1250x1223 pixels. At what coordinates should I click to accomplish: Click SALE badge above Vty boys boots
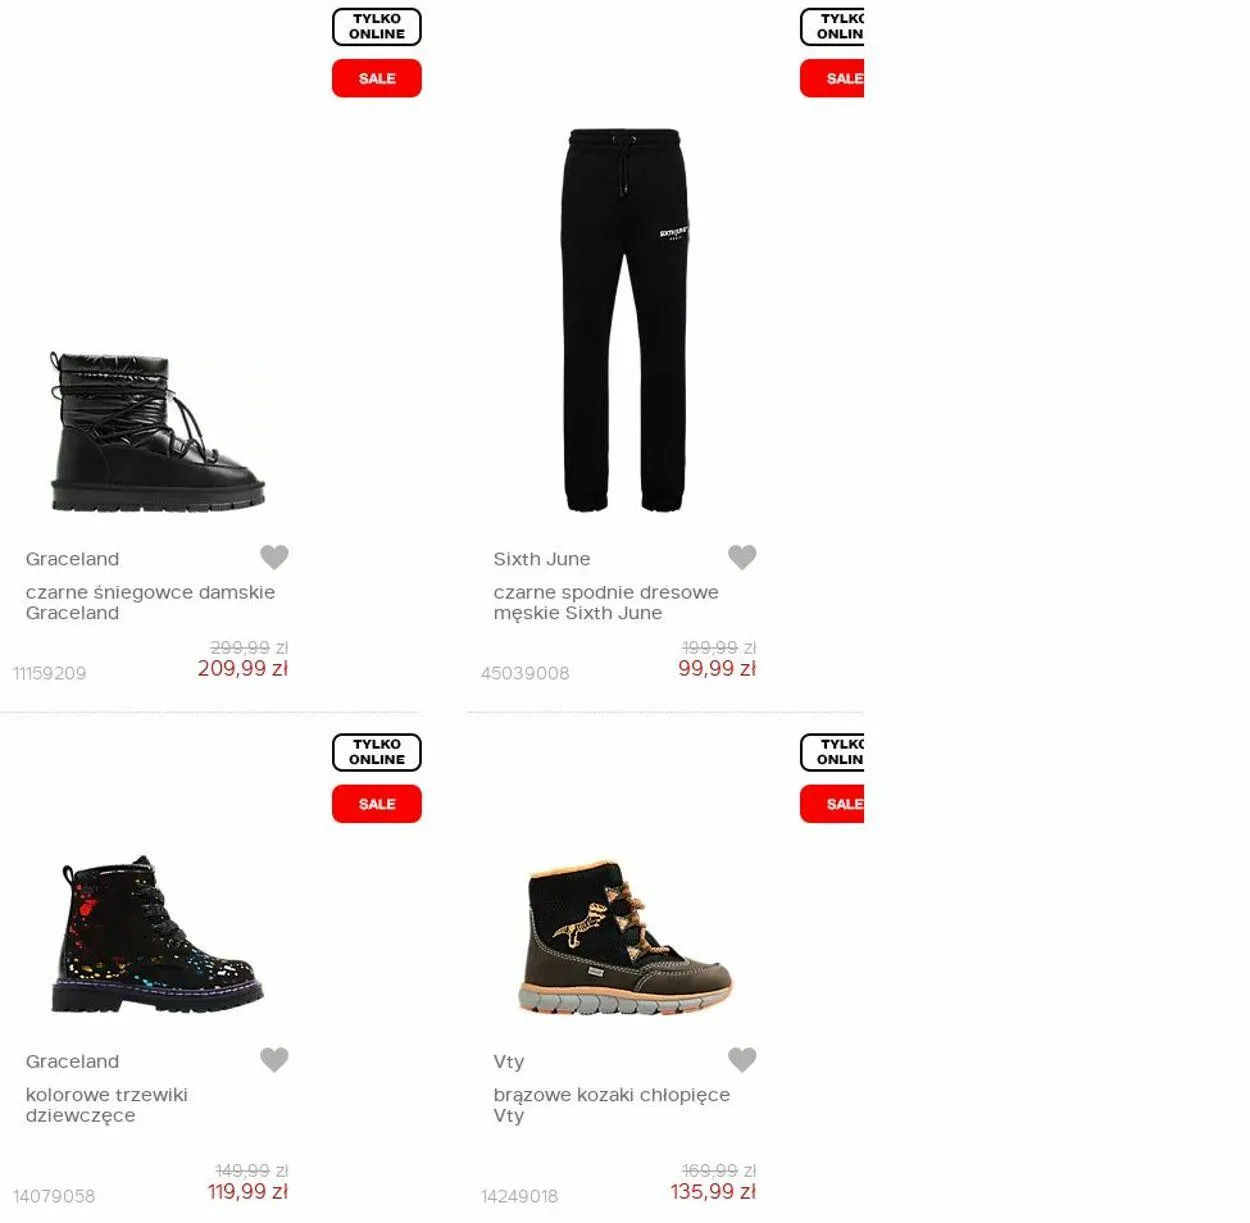click(x=832, y=804)
